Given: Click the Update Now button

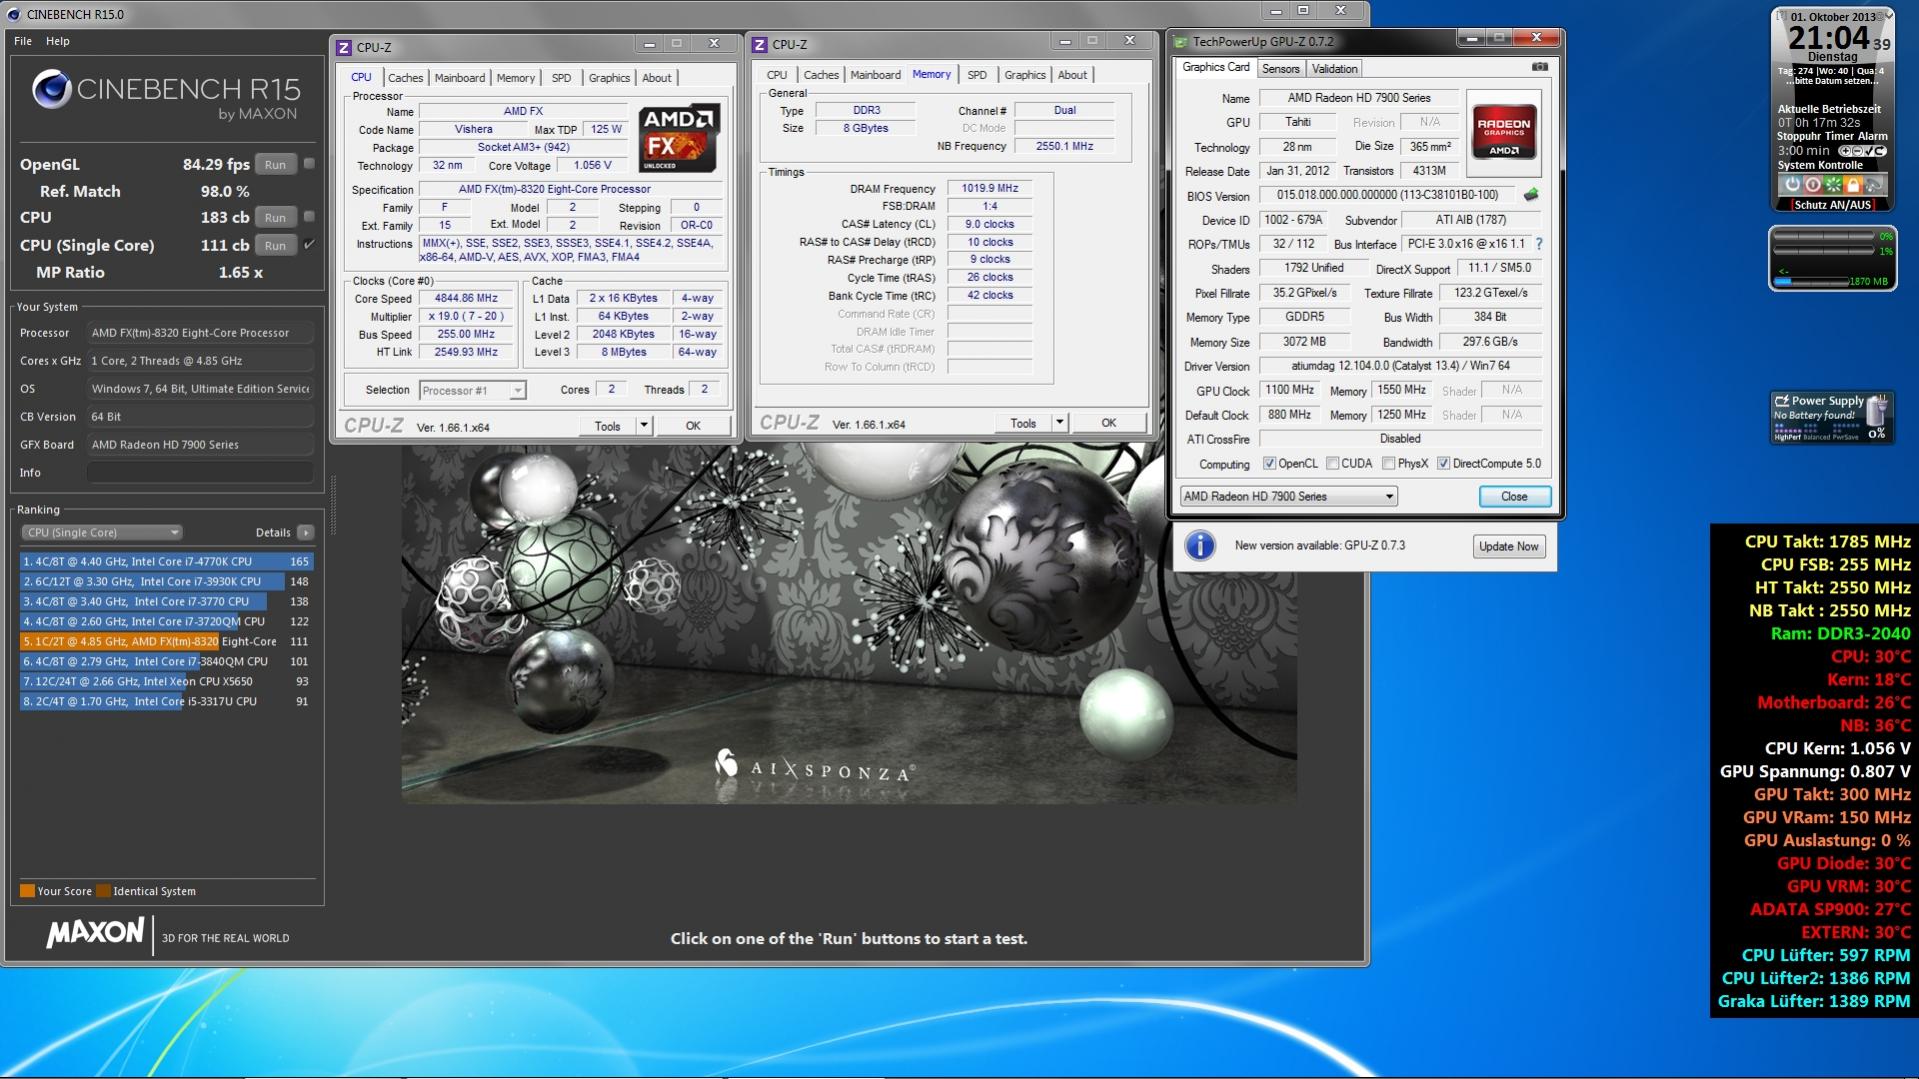Looking at the screenshot, I should coord(1508,547).
